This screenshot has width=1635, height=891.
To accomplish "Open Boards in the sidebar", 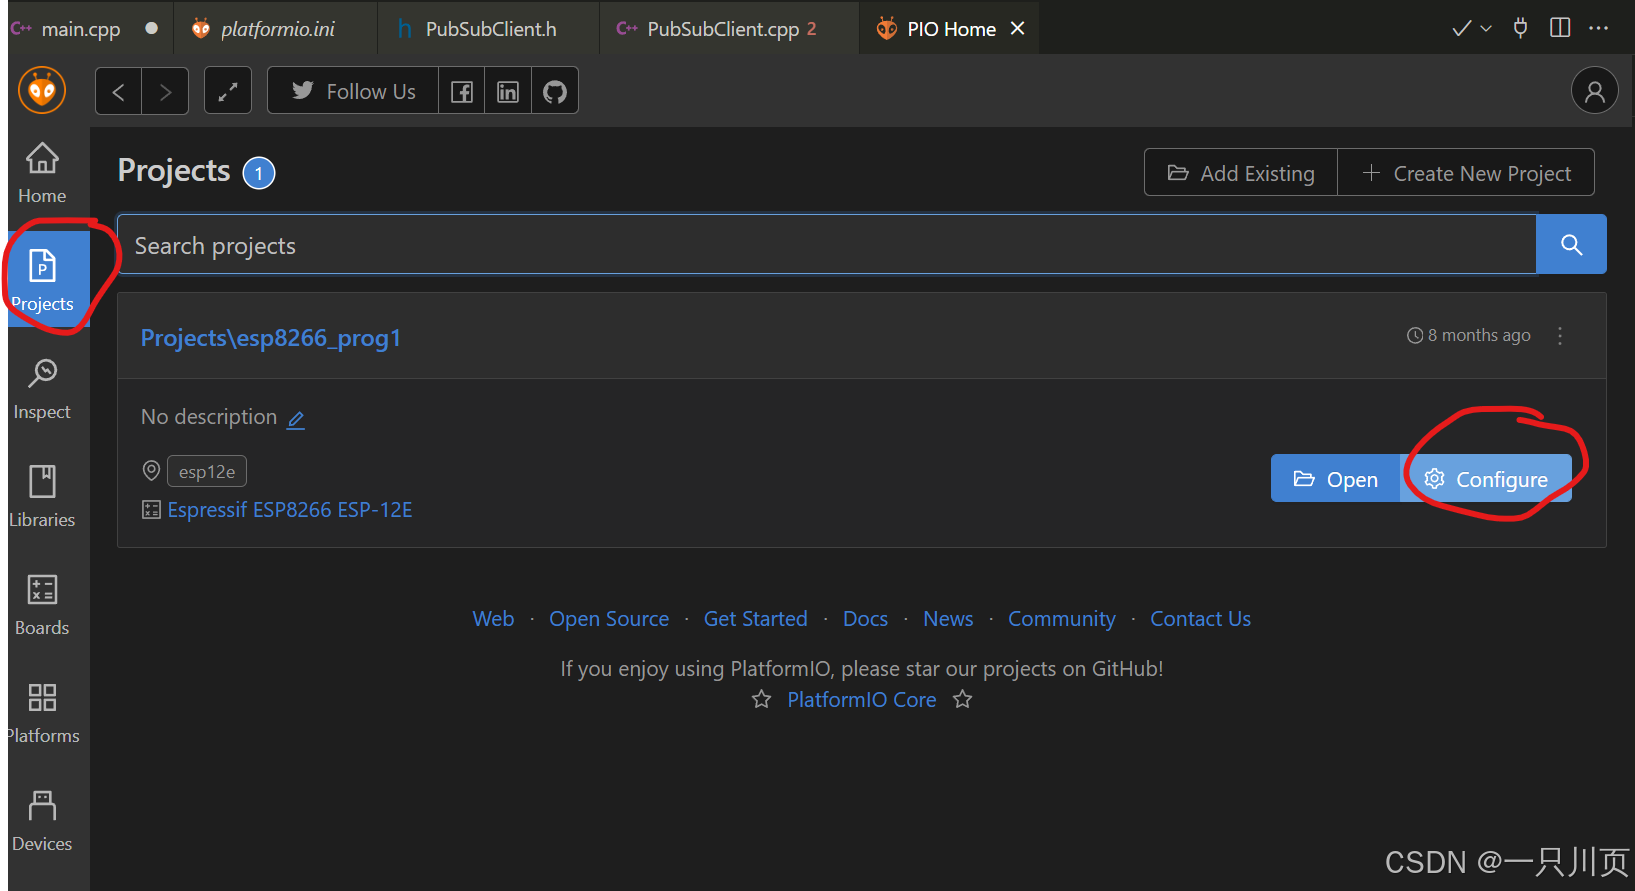I will coord(42,605).
